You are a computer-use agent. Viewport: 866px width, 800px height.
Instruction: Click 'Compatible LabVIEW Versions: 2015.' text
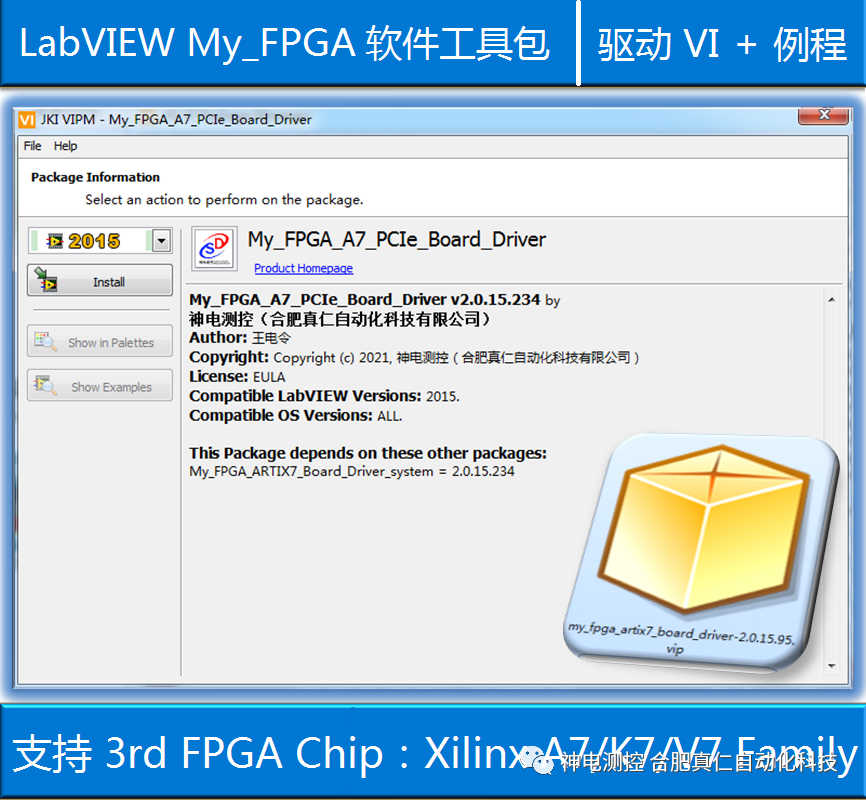click(324, 396)
